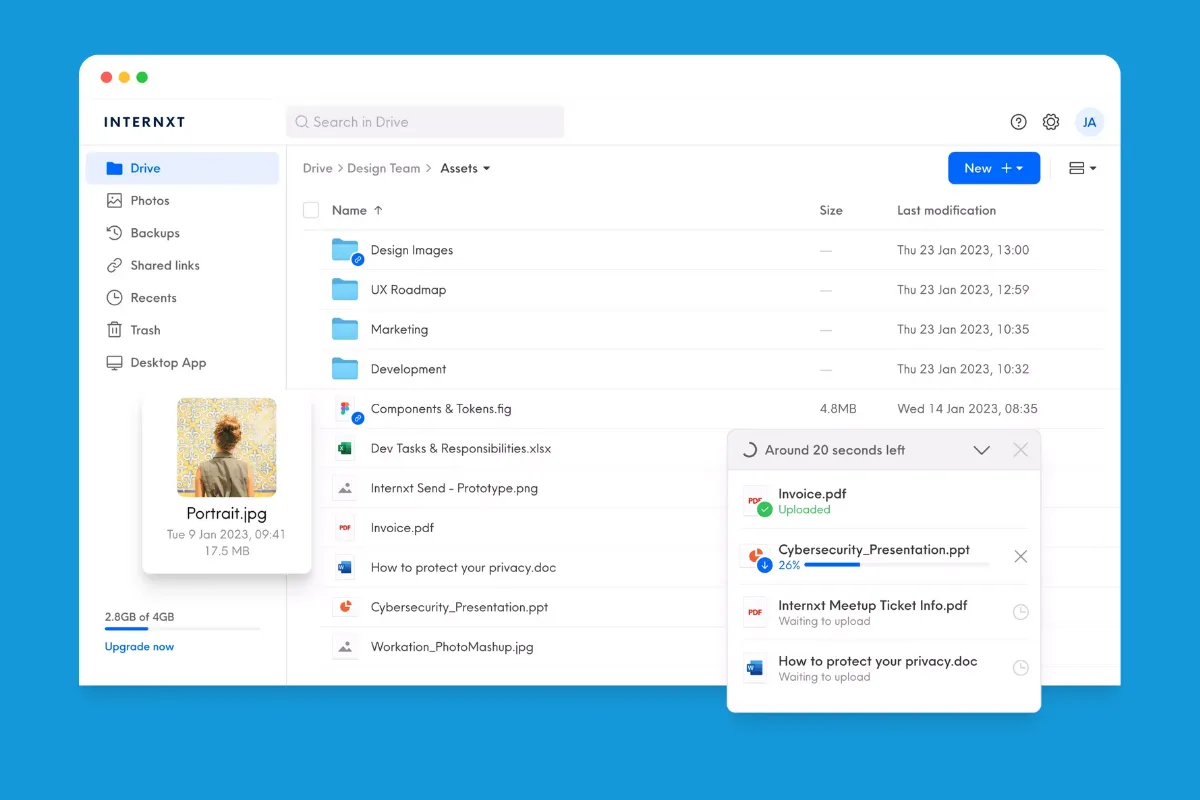
Task: Click the INTERNXT logo
Action: (145, 122)
